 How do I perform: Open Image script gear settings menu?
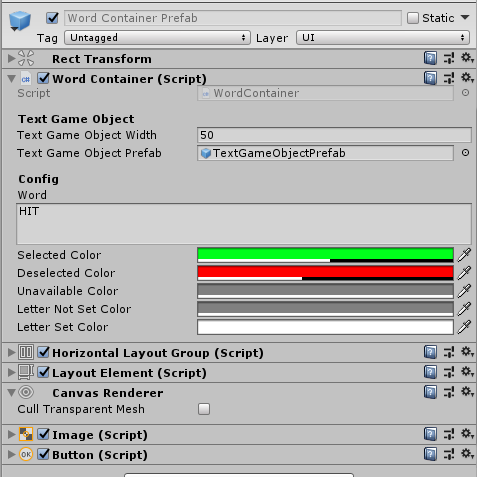click(x=467, y=434)
